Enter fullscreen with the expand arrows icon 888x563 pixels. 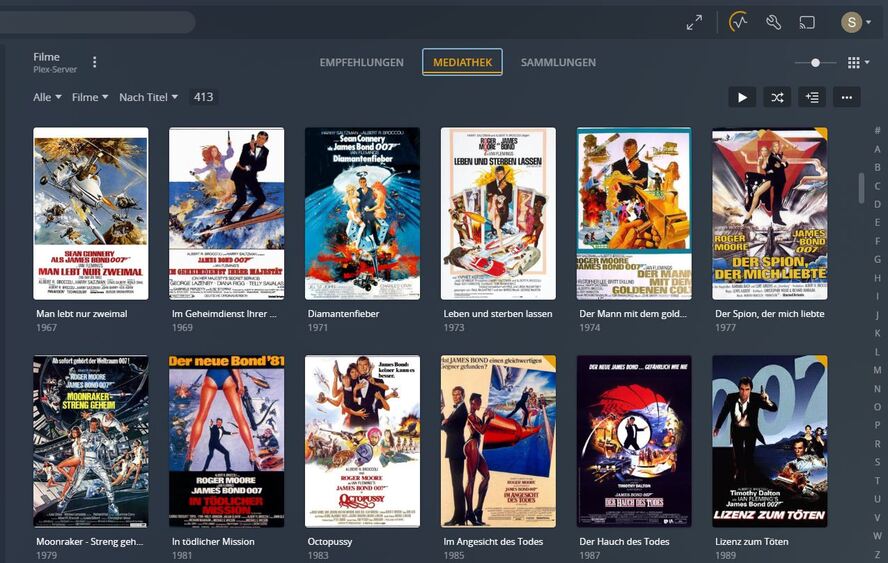[x=694, y=23]
